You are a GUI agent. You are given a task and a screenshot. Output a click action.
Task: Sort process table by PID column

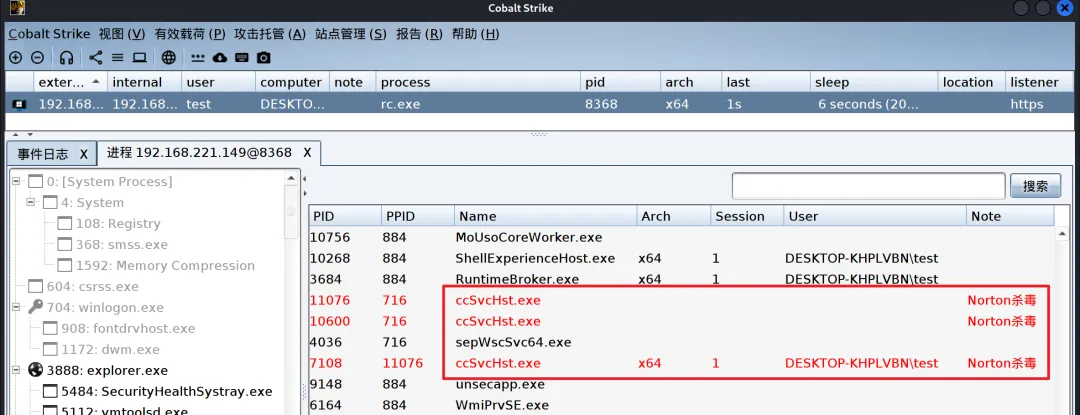344,216
